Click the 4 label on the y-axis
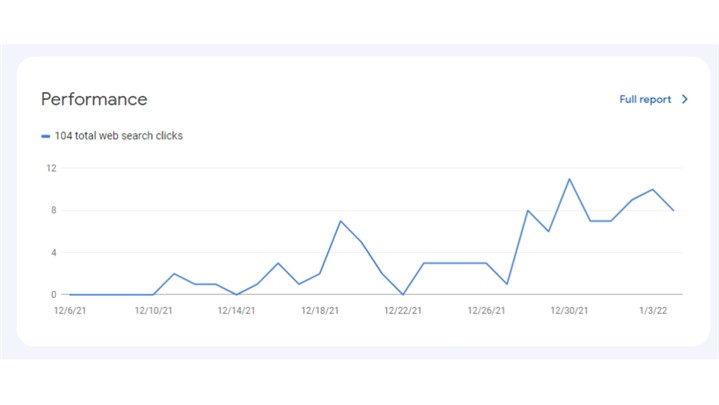The image size is (719, 405). [52, 252]
